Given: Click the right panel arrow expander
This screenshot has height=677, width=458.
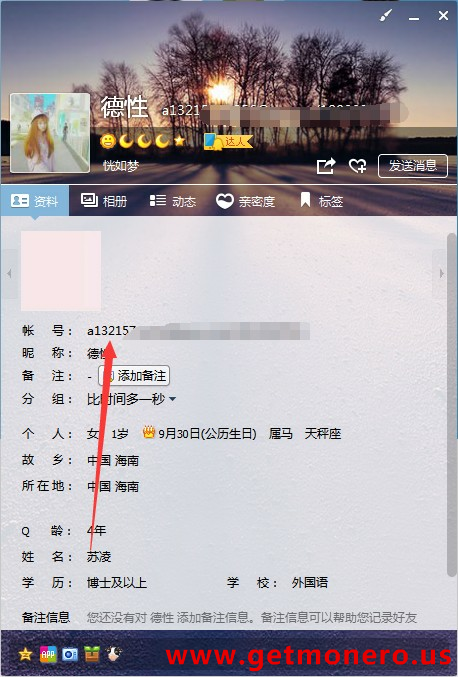Looking at the screenshot, I should [x=441, y=273].
